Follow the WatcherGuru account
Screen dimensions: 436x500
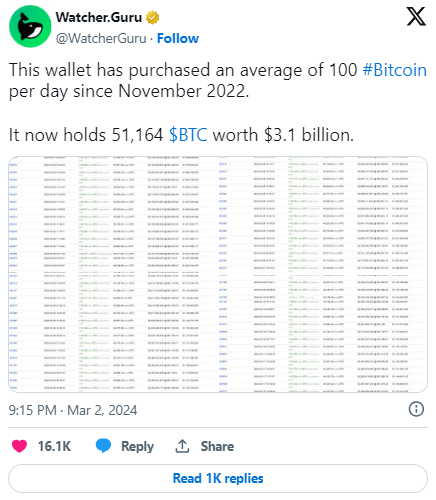(x=178, y=38)
